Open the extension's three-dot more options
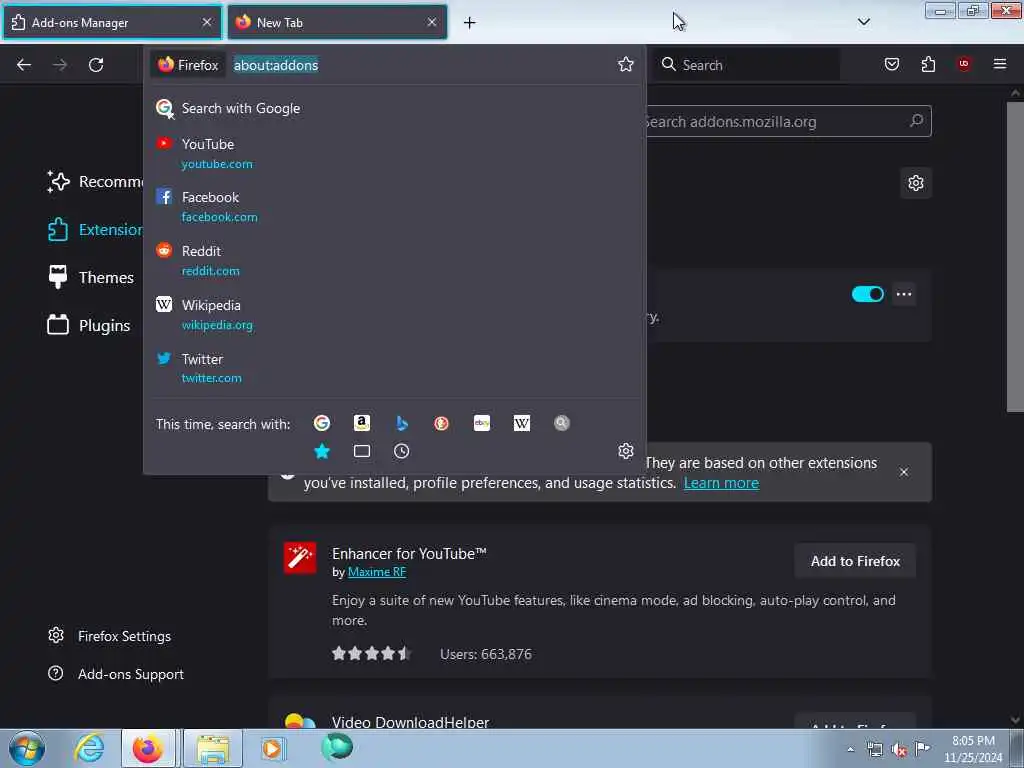Viewport: 1024px width, 768px height. click(904, 294)
